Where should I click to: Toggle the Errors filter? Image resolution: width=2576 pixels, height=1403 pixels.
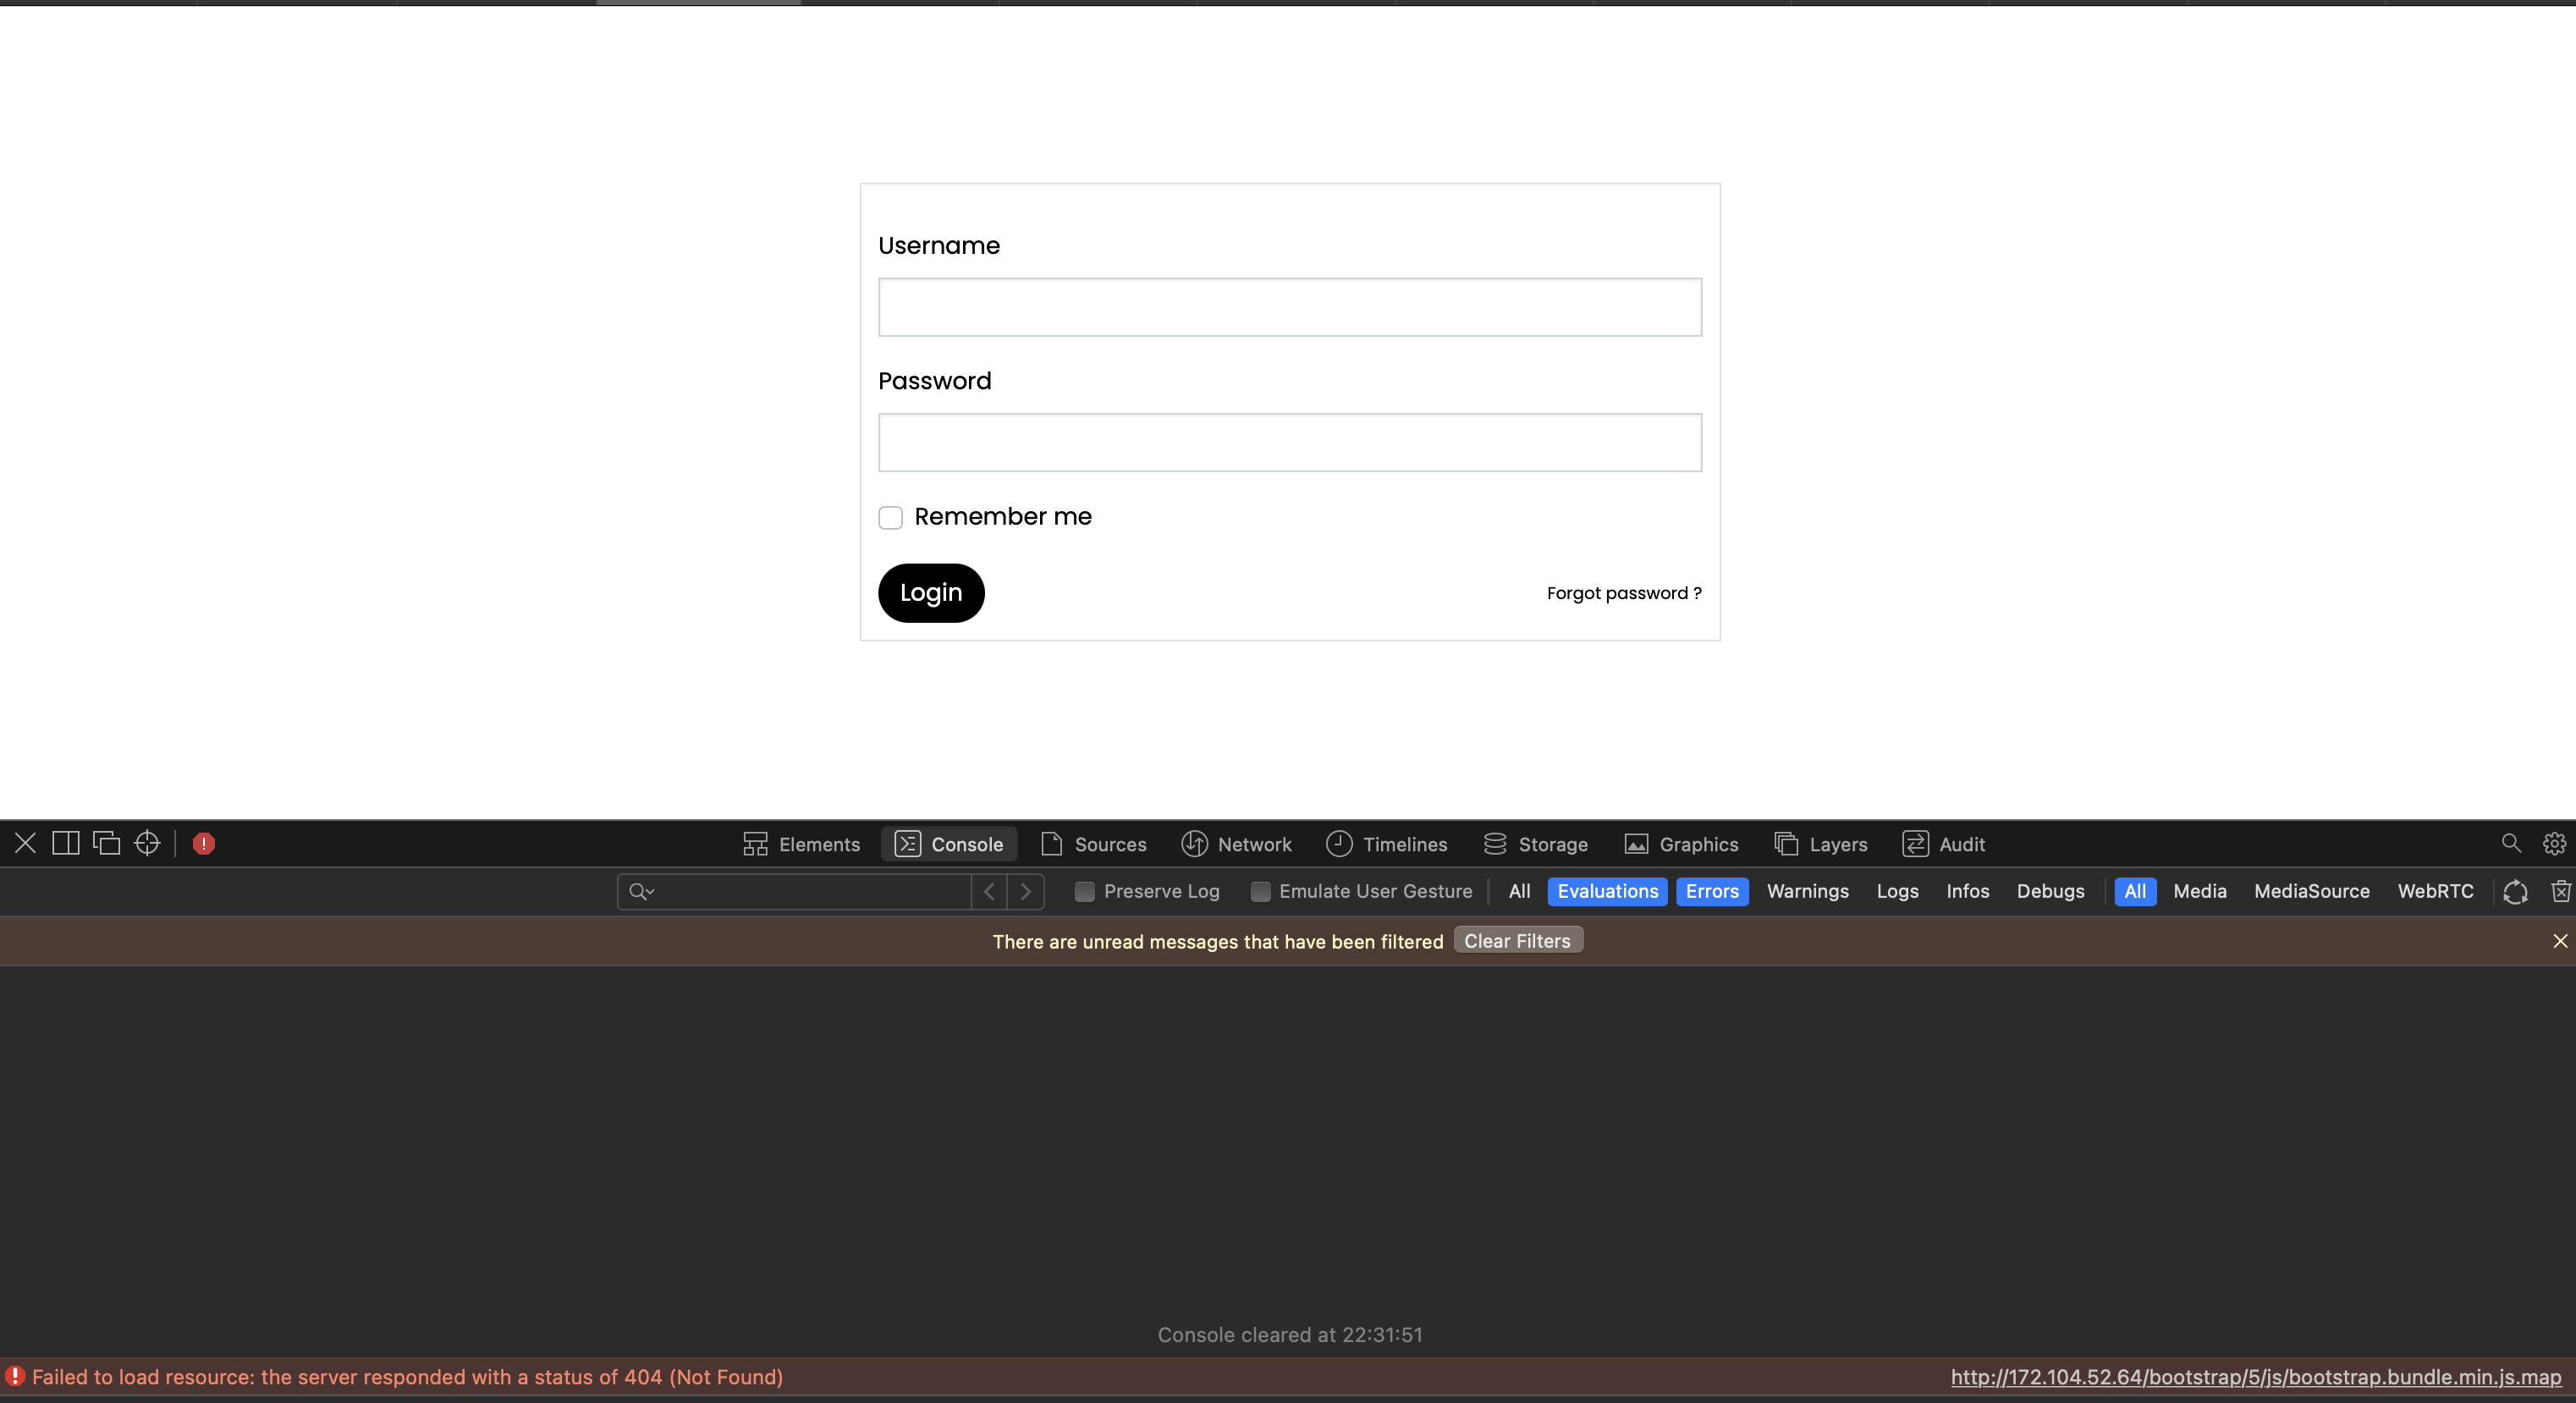click(1712, 891)
